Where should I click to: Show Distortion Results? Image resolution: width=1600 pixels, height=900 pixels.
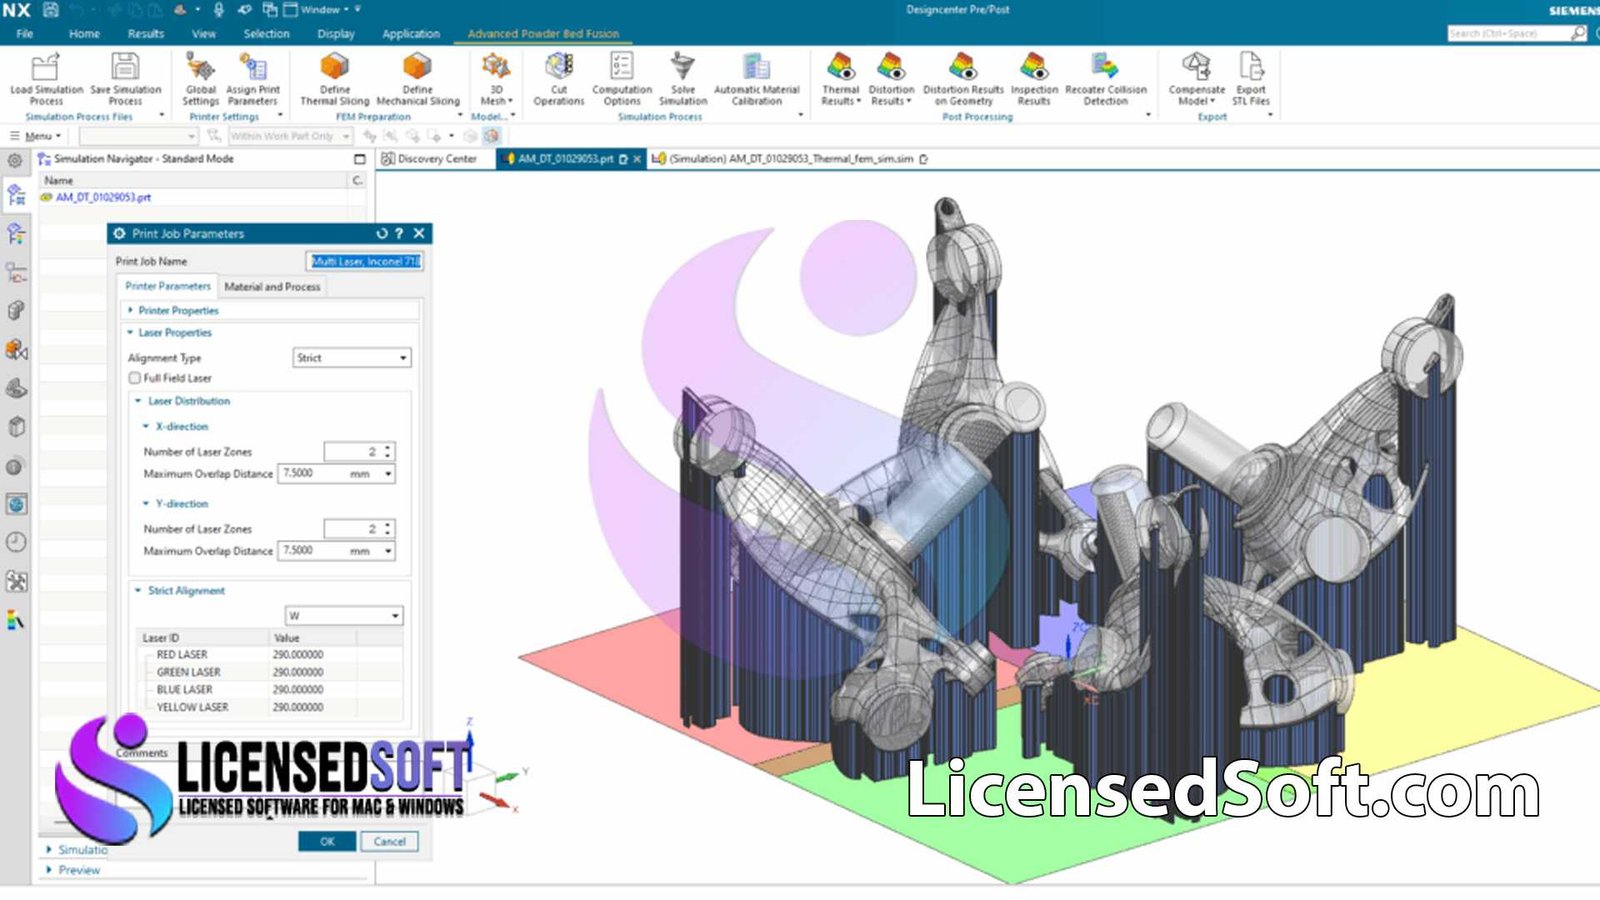click(891, 80)
